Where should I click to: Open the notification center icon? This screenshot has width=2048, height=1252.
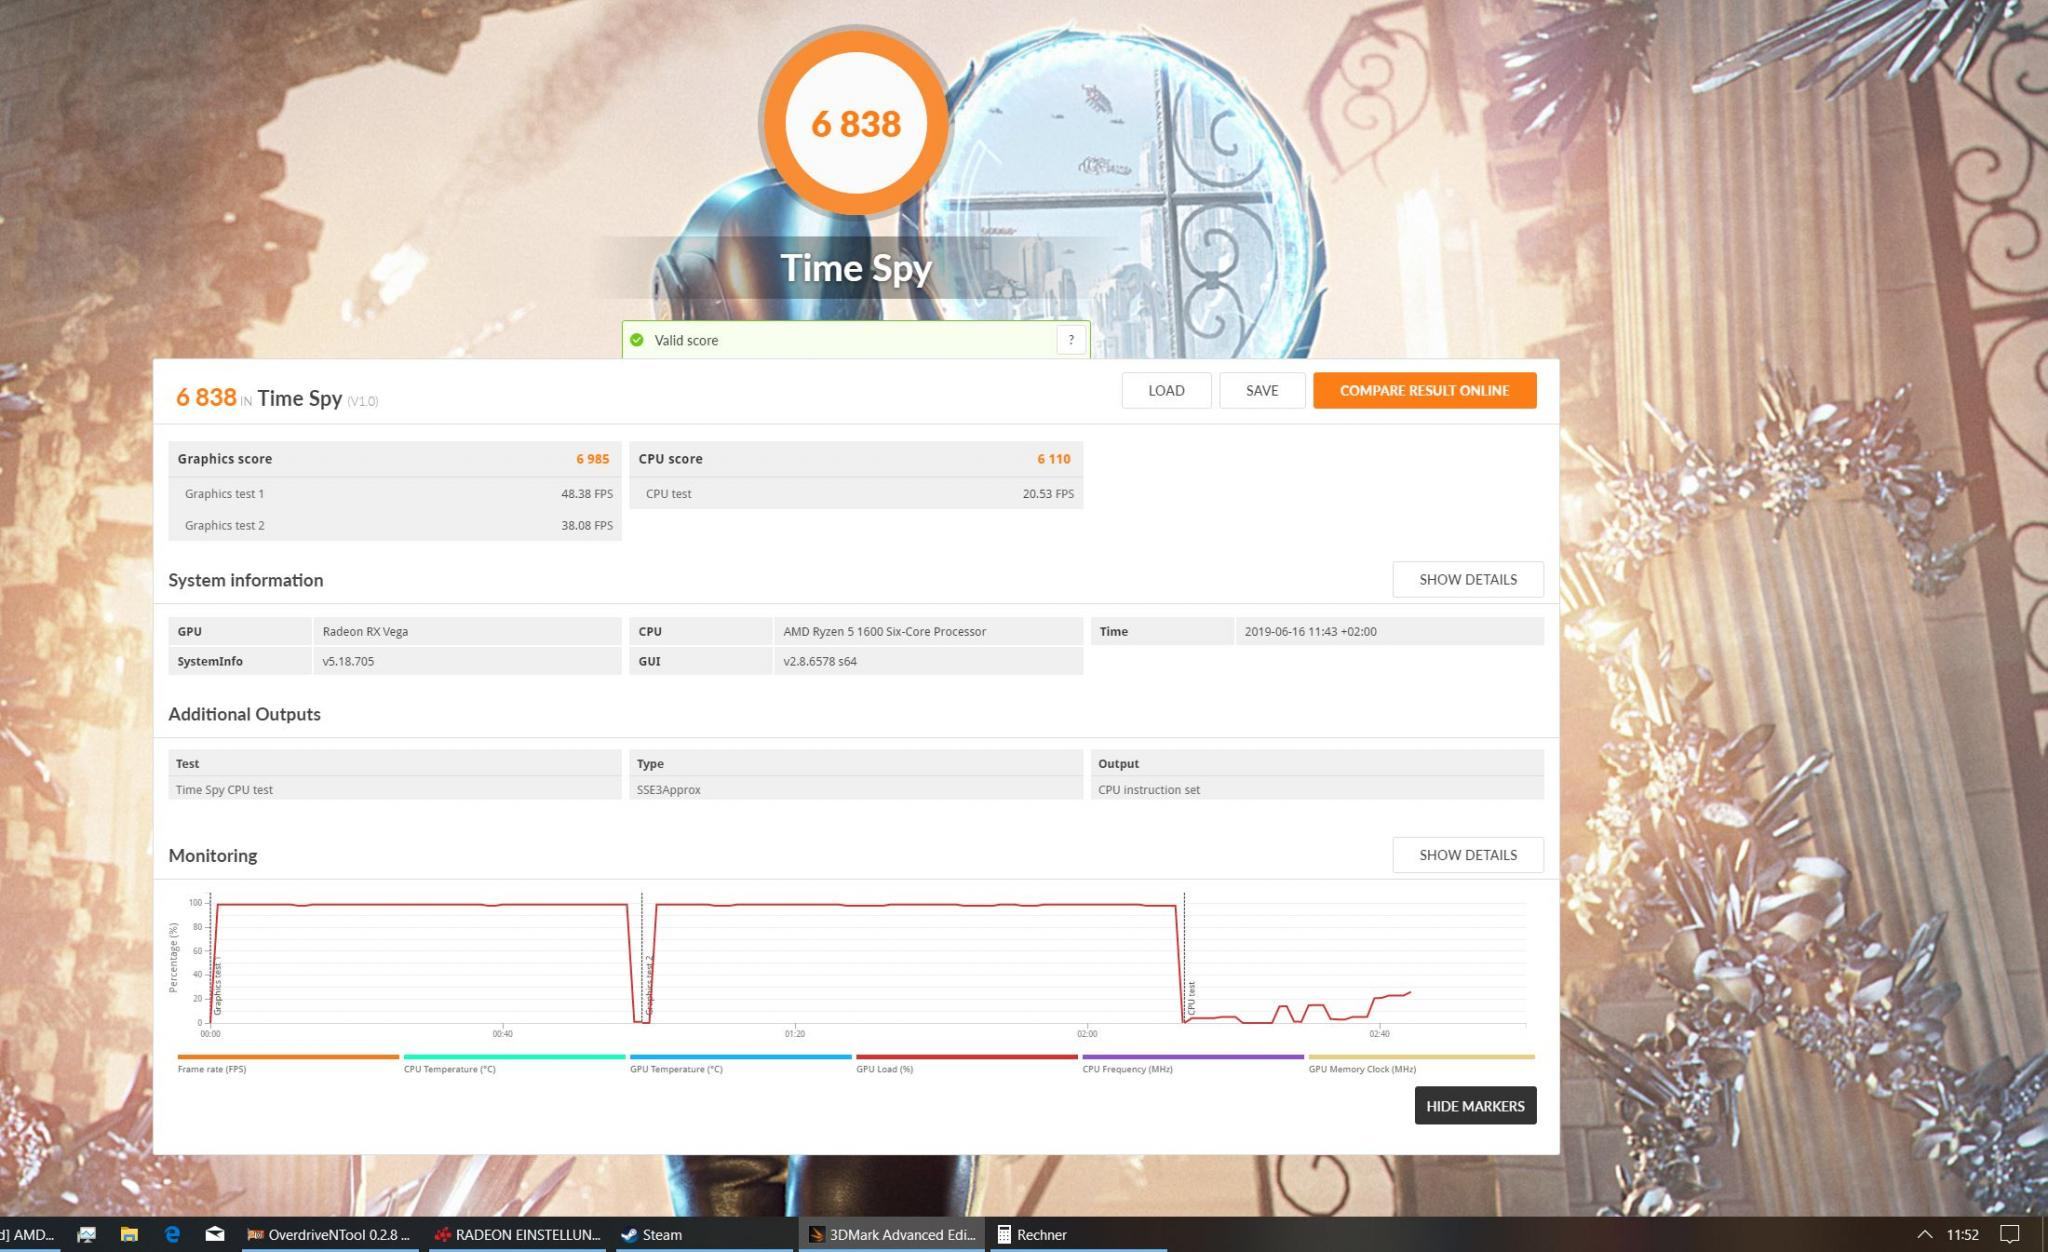coord(2009,1234)
